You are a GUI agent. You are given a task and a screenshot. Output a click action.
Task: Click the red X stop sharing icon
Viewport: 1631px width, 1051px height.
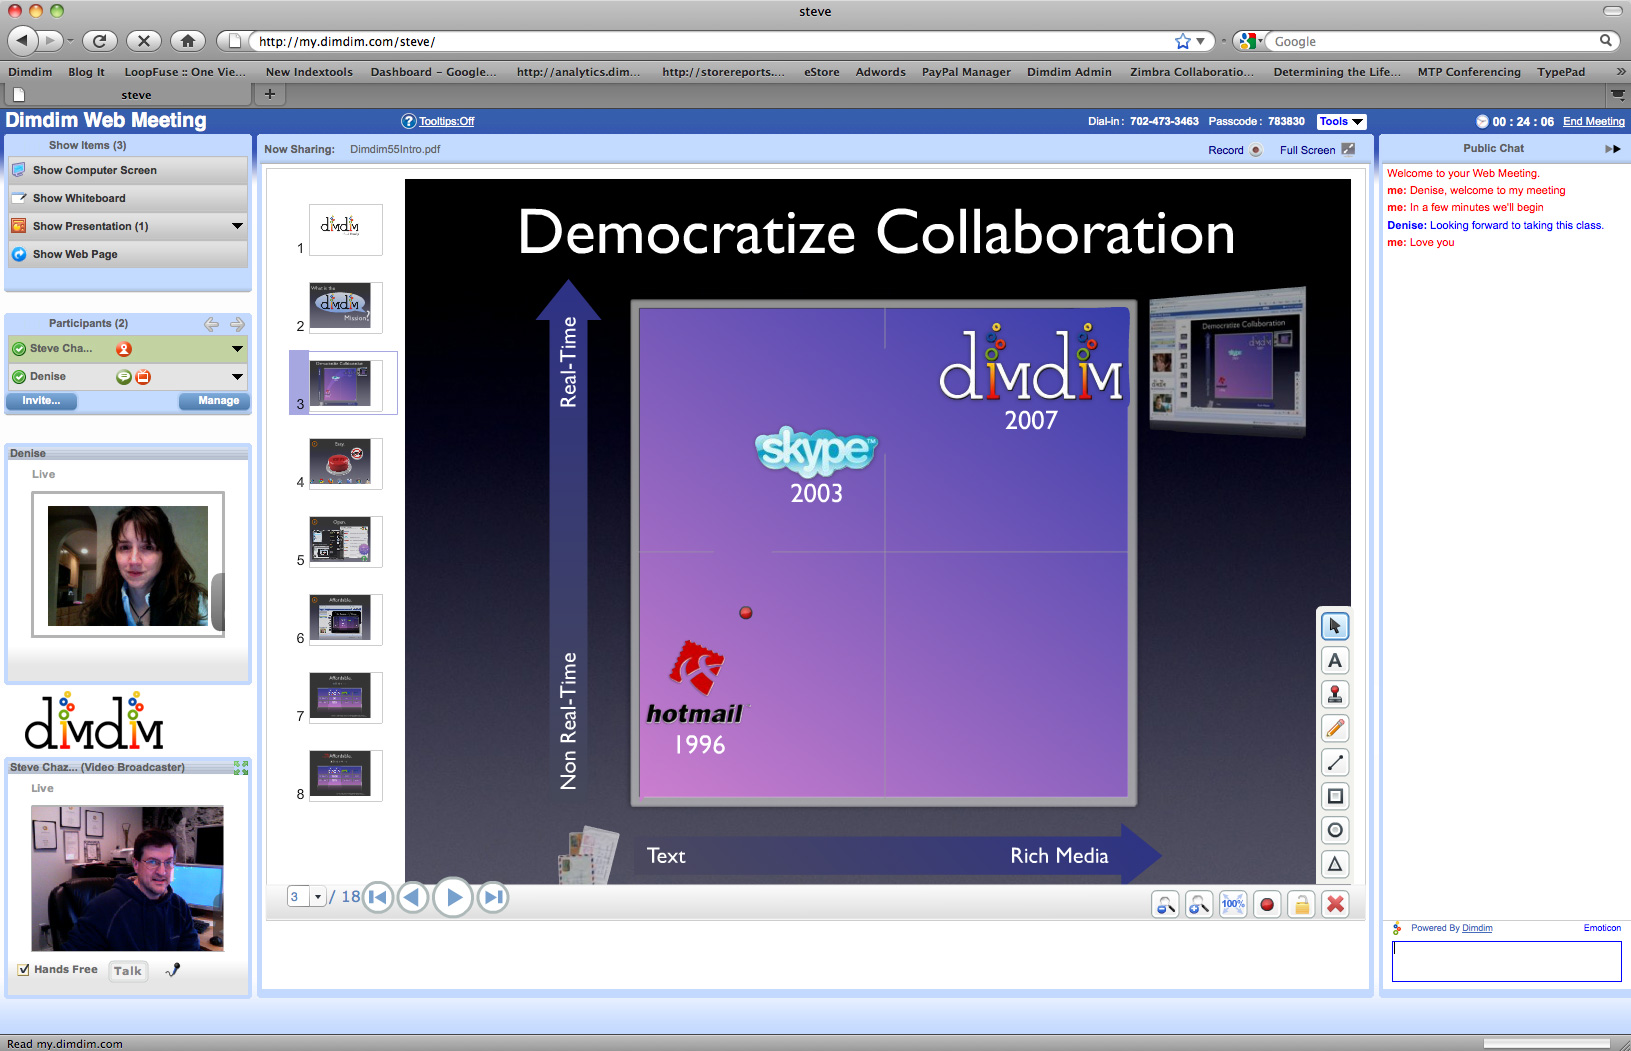coord(1335,905)
